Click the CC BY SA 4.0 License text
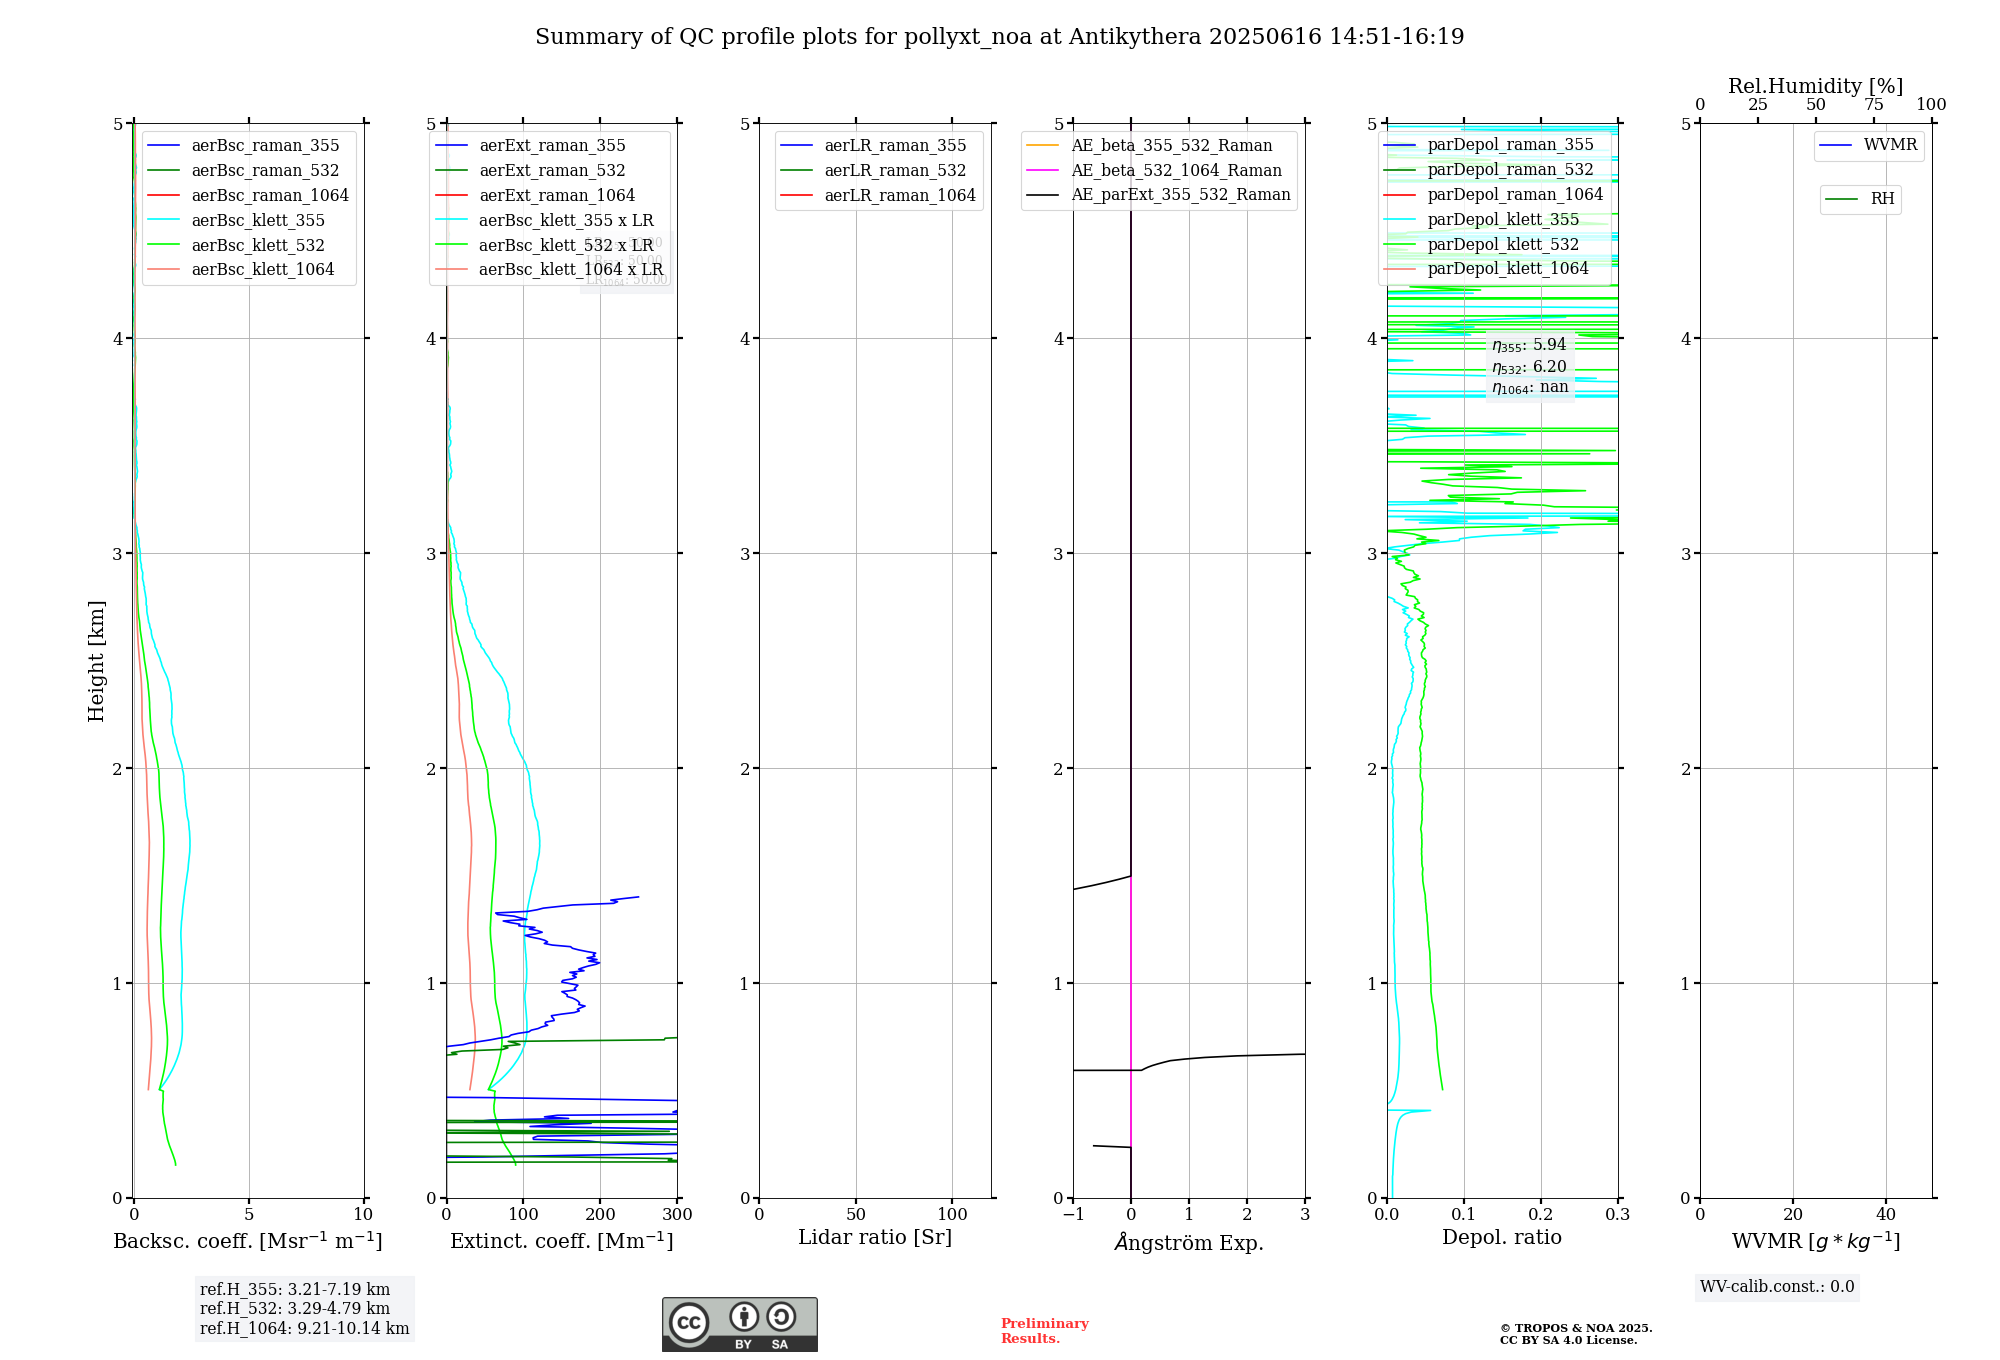The width and height of the screenshot is (2000, 1360). [1568, 1341]
